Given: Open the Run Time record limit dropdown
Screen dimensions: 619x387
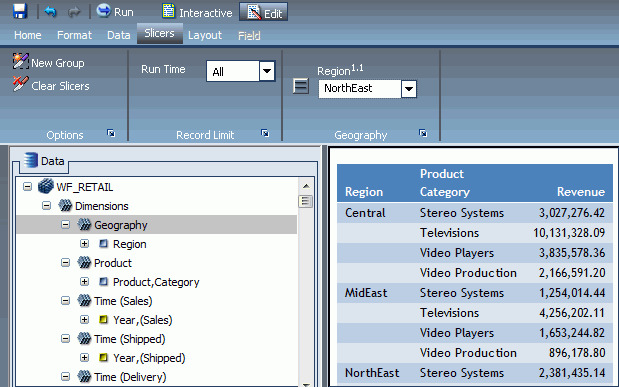Looking at the screenshot, I should tap(267, 71).
